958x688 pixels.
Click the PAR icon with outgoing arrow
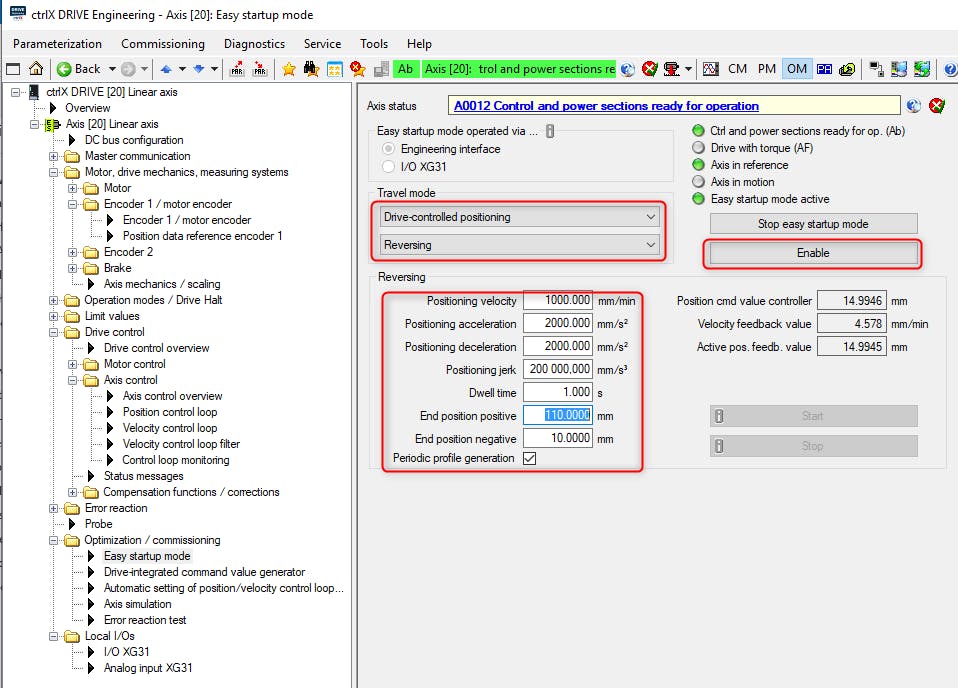(x=237, y=68)
